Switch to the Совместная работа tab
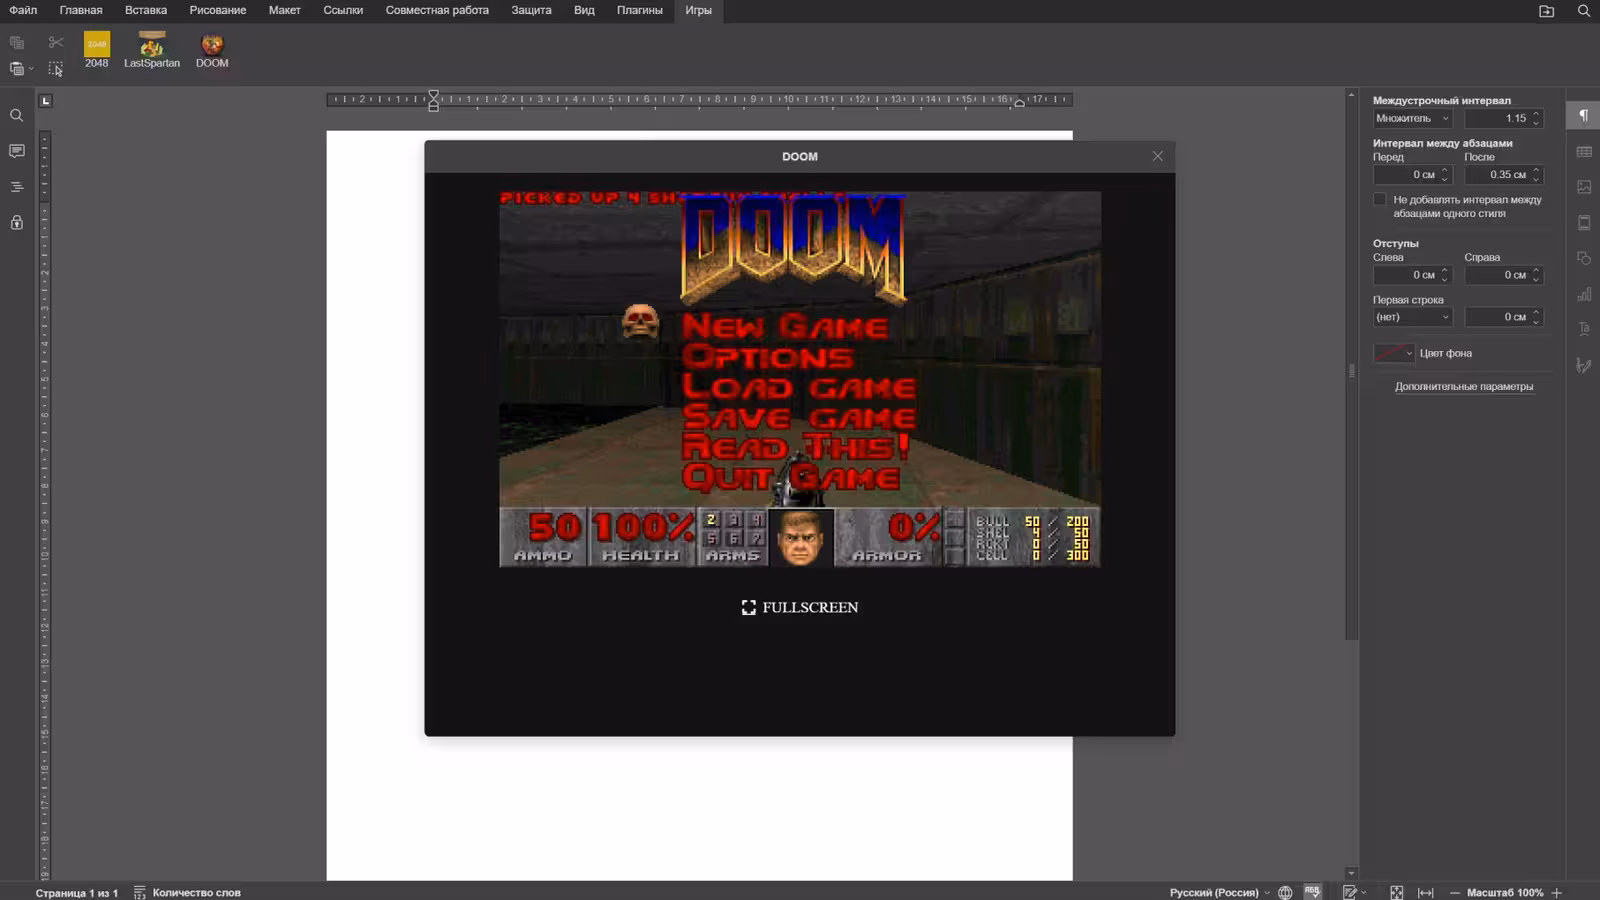 pyautogui.click(x=437, y=11)
